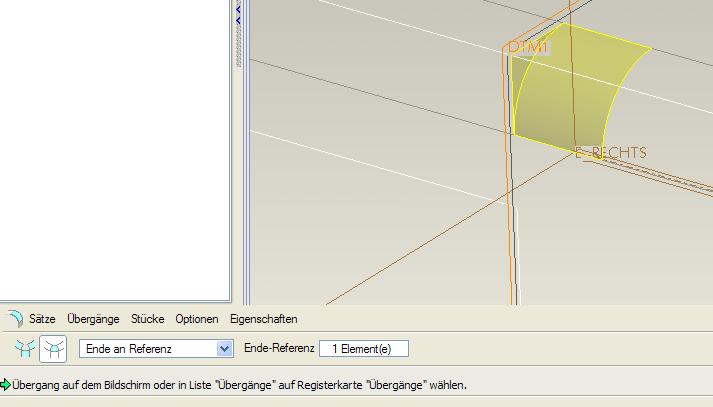Activate transition mode icon
Image resolution: width=713 pixels, height=407 pixels.
[53, 349]
